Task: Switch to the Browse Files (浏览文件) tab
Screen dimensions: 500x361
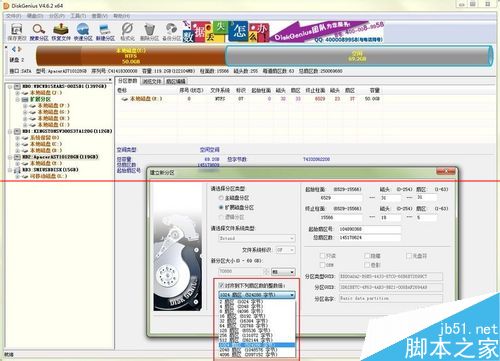Action: click(152, 81)
